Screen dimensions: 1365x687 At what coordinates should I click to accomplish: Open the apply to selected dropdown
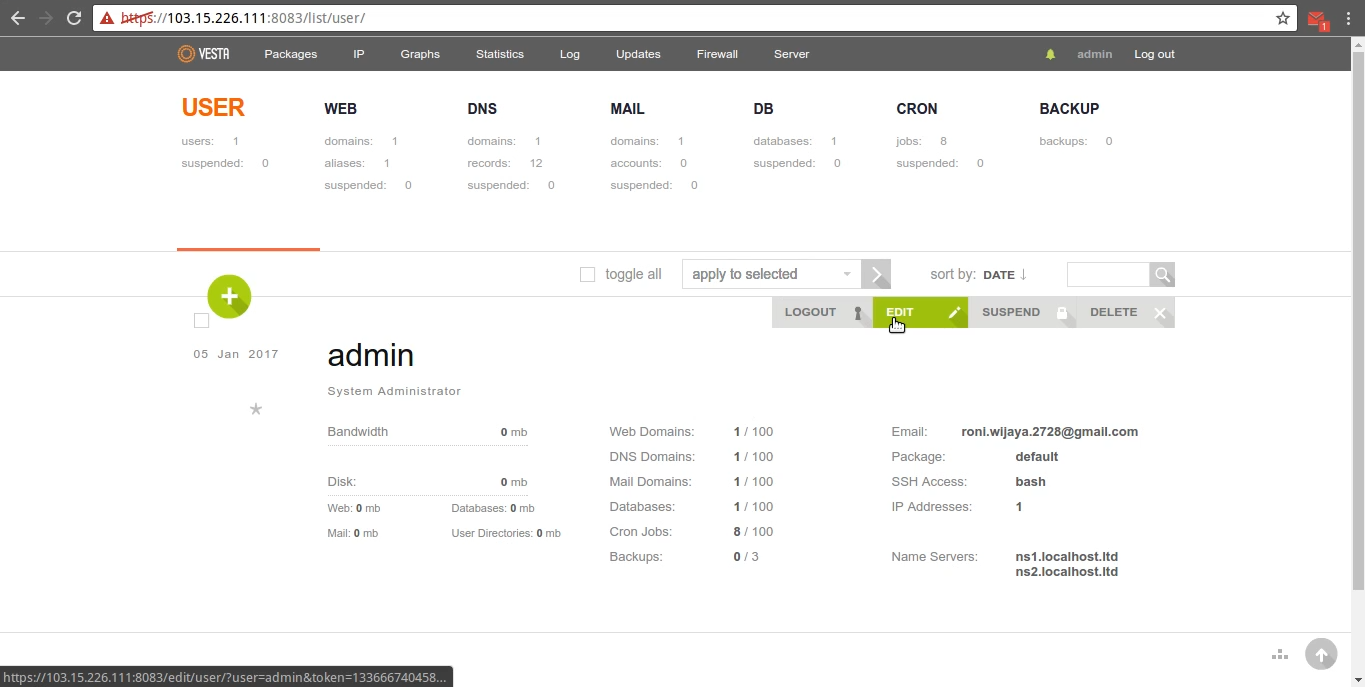771,274
